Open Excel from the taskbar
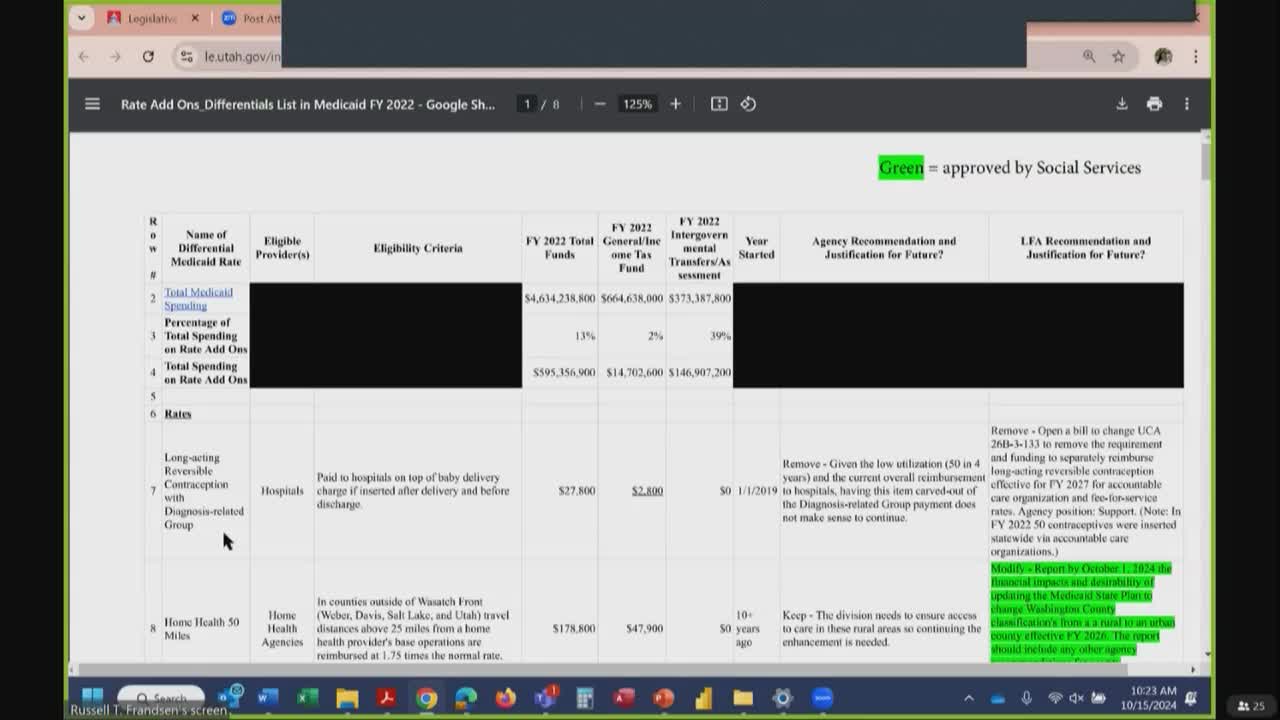 point(307,698)
